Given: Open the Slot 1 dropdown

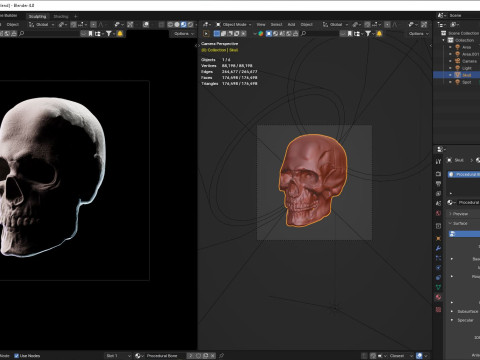Looking at the screenshot, I should point(118,356).
